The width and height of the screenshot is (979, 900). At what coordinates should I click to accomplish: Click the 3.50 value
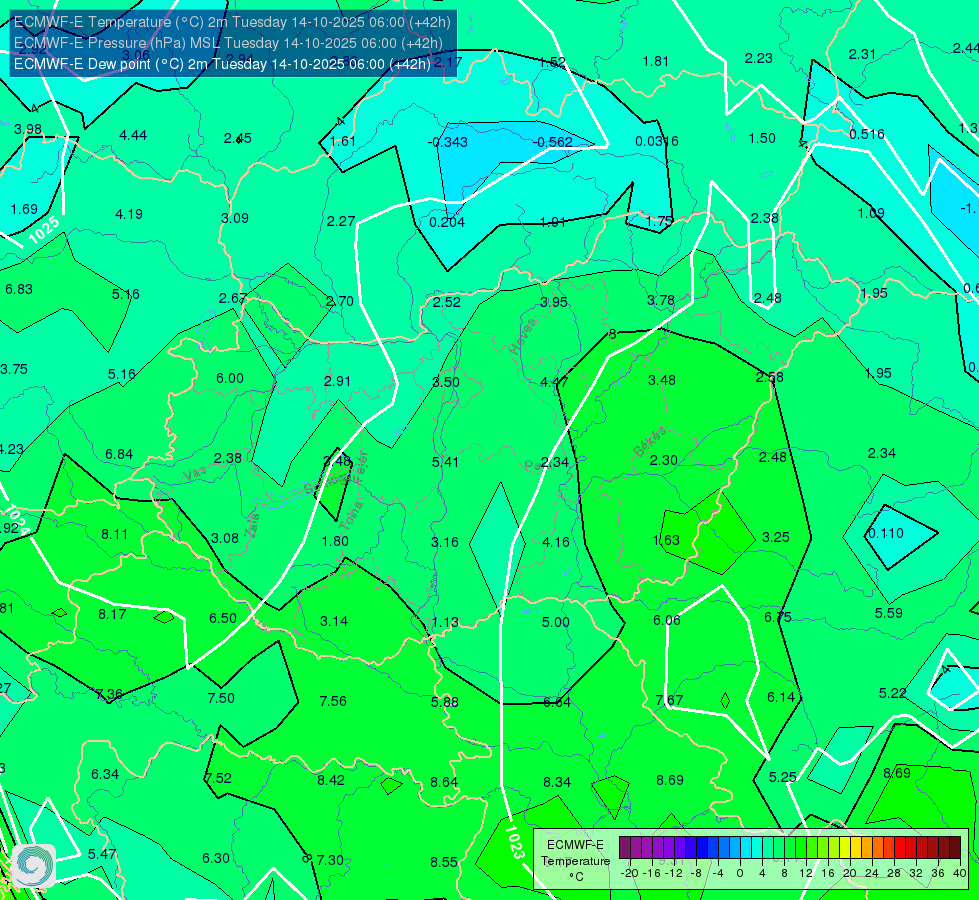click(446, 382)
